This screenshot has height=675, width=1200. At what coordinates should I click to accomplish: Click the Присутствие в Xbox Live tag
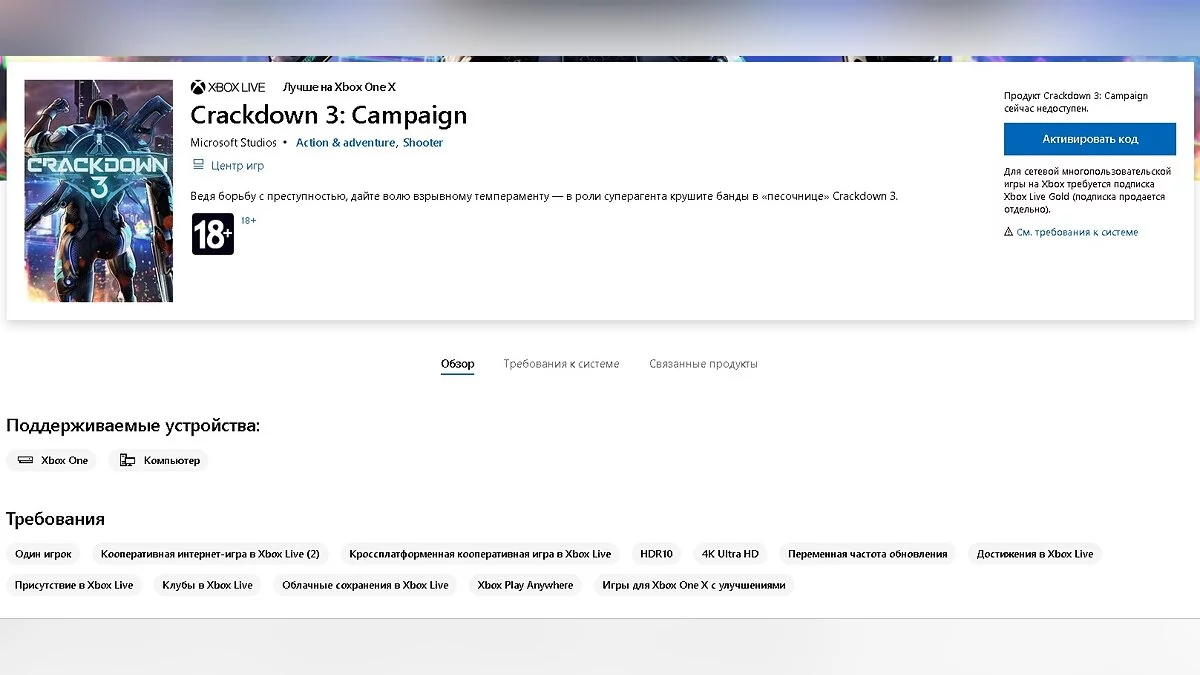(x=74, y=585)
